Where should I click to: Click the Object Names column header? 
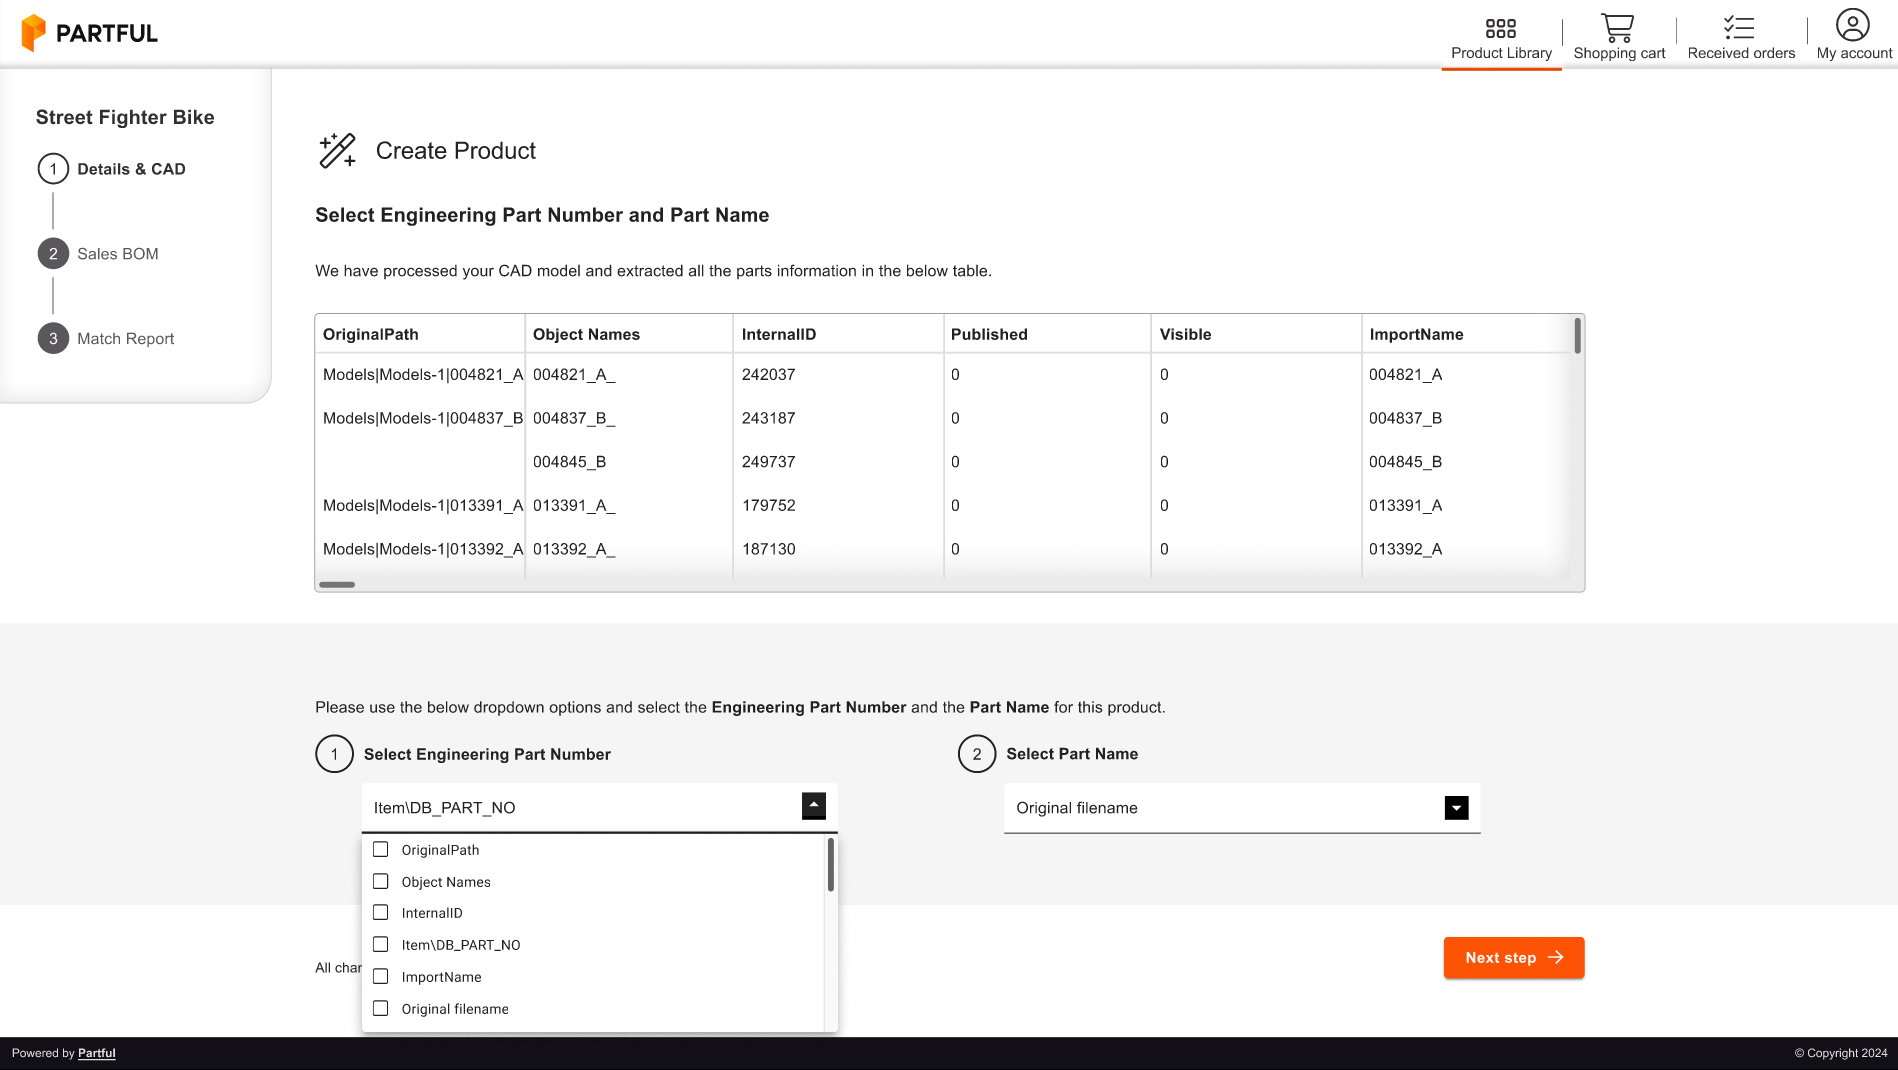(629, 334)
